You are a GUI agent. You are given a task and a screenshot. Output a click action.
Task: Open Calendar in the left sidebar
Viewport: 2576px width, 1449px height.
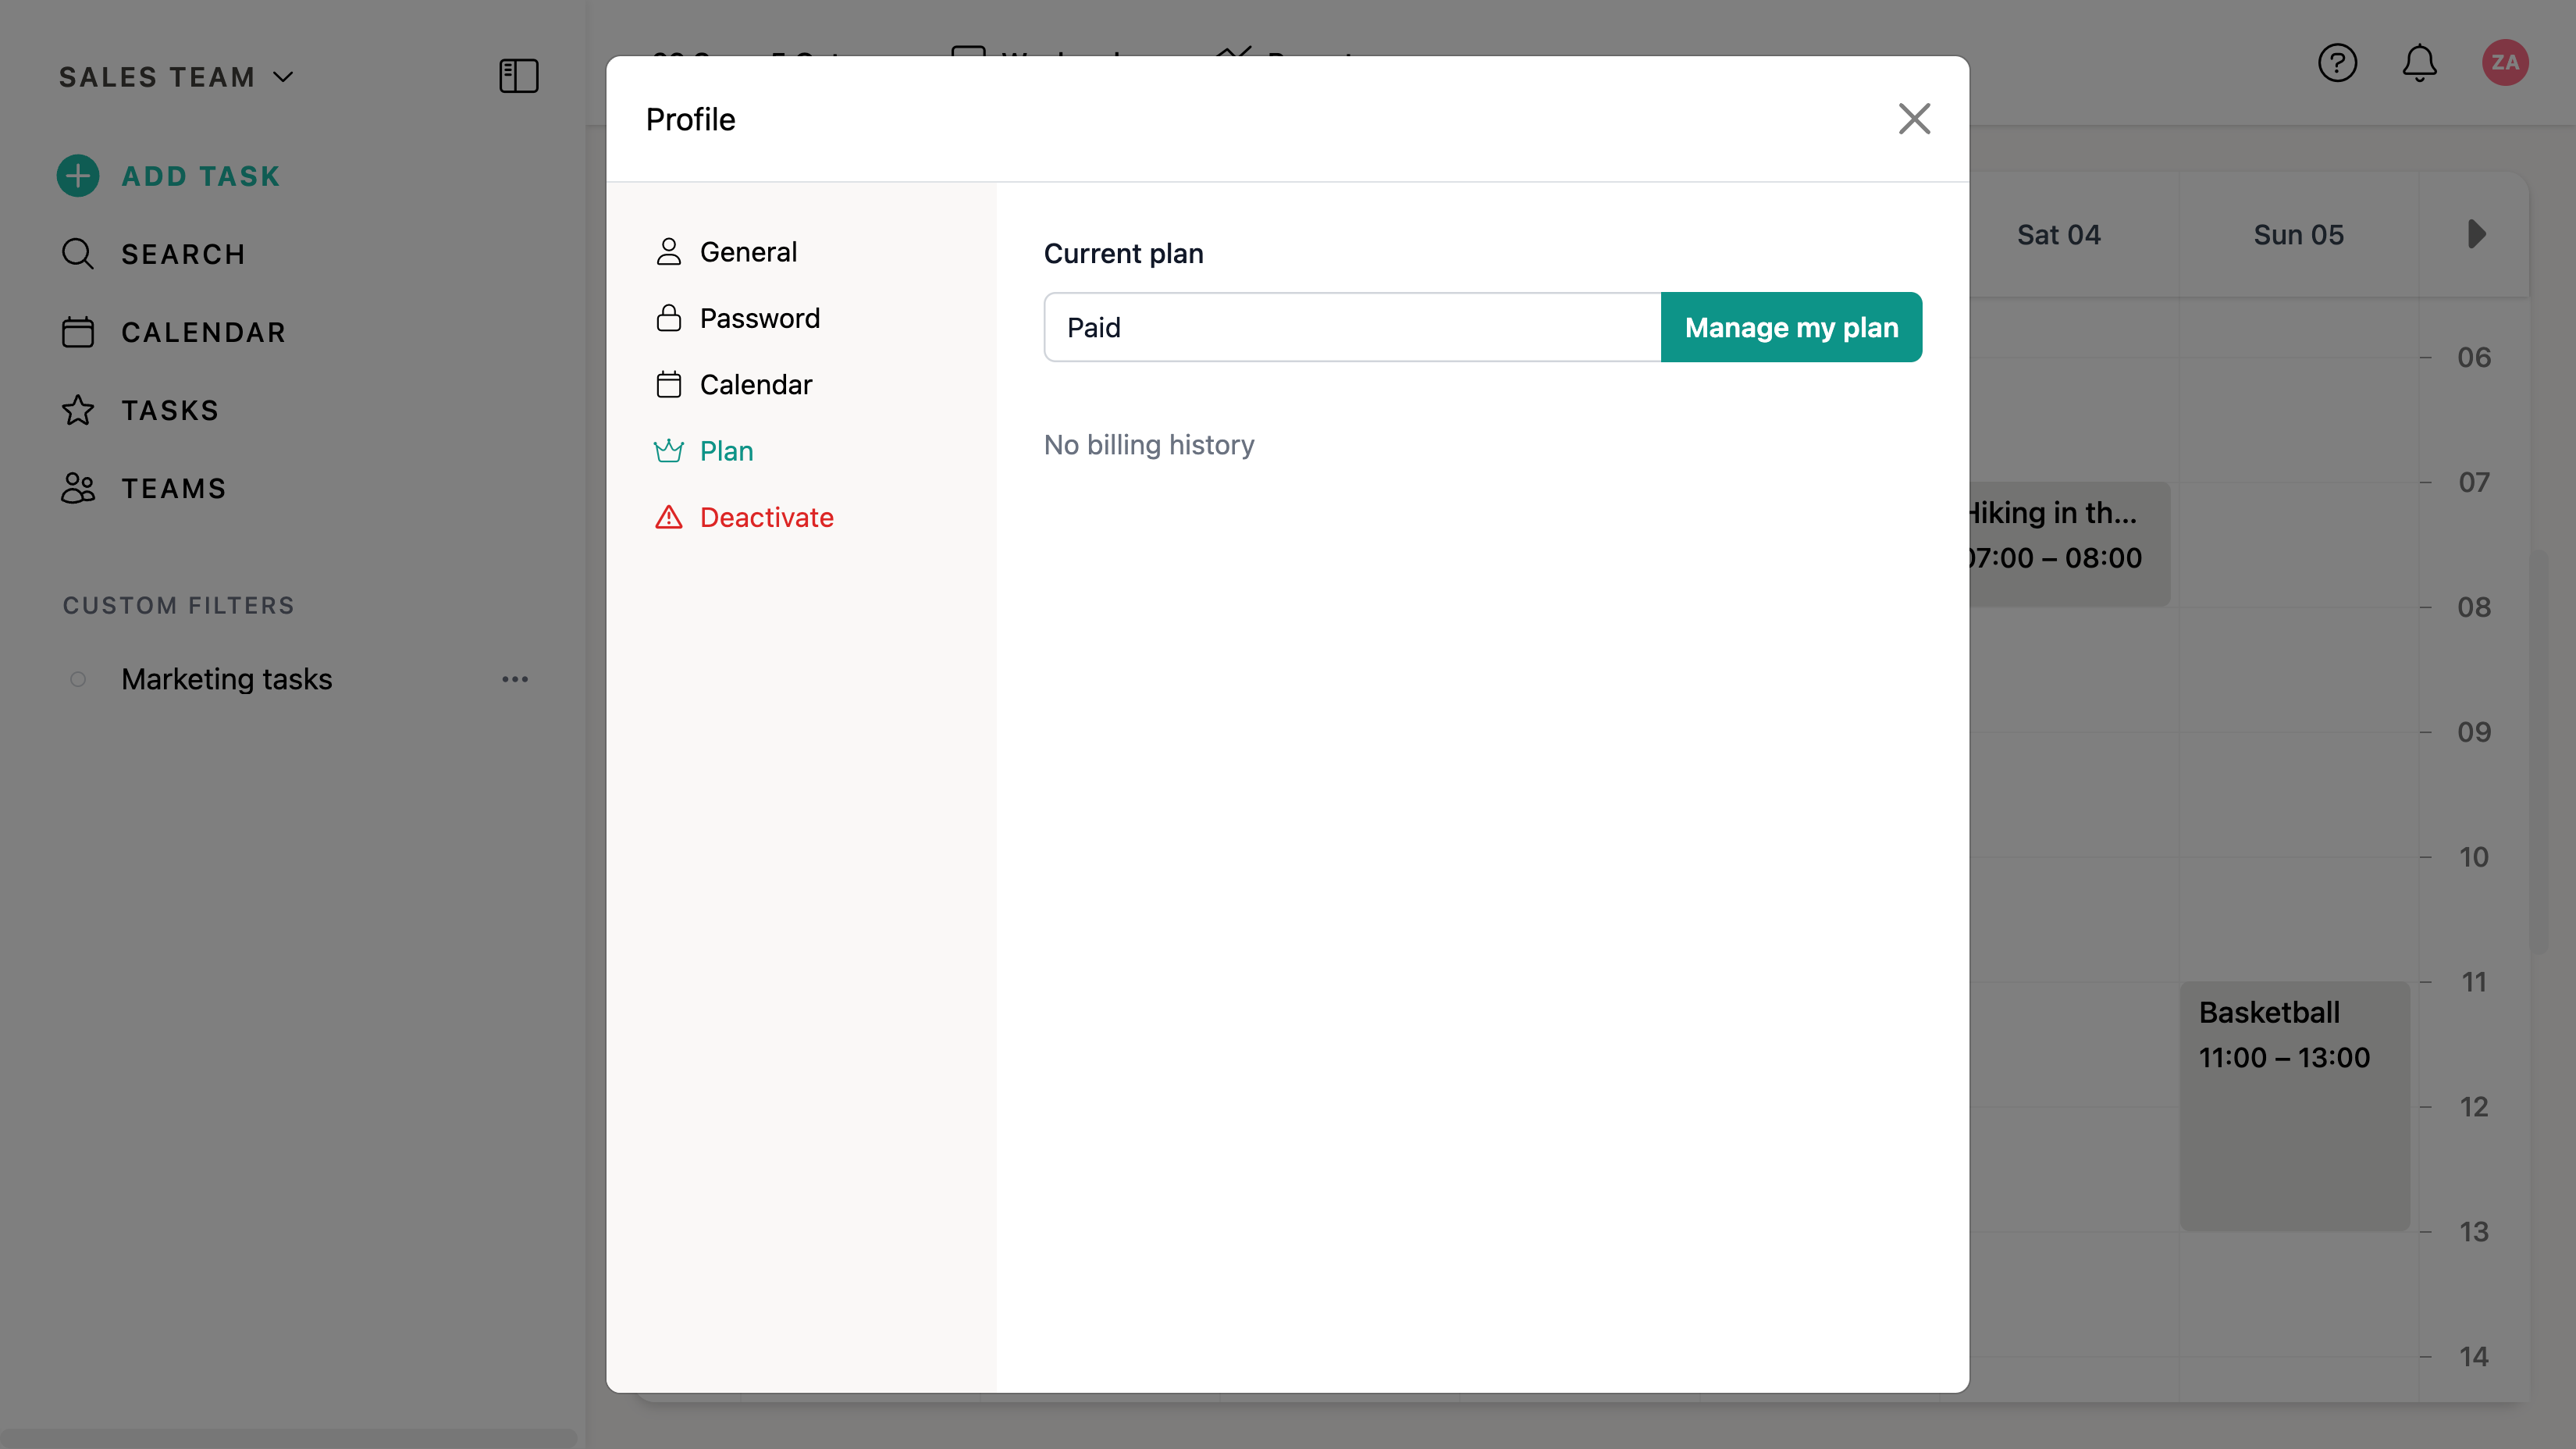(203, 332)
